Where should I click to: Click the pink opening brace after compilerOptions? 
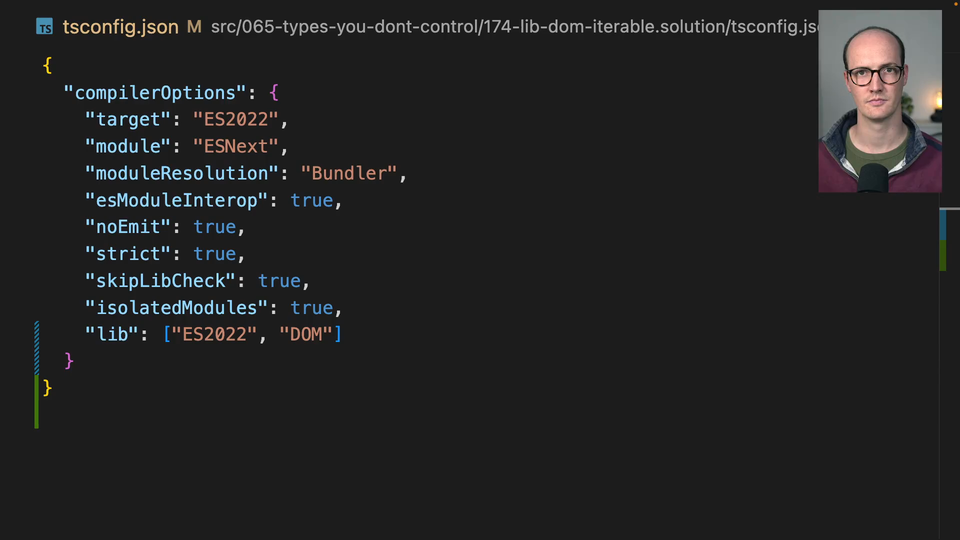[x=274, y=92]
